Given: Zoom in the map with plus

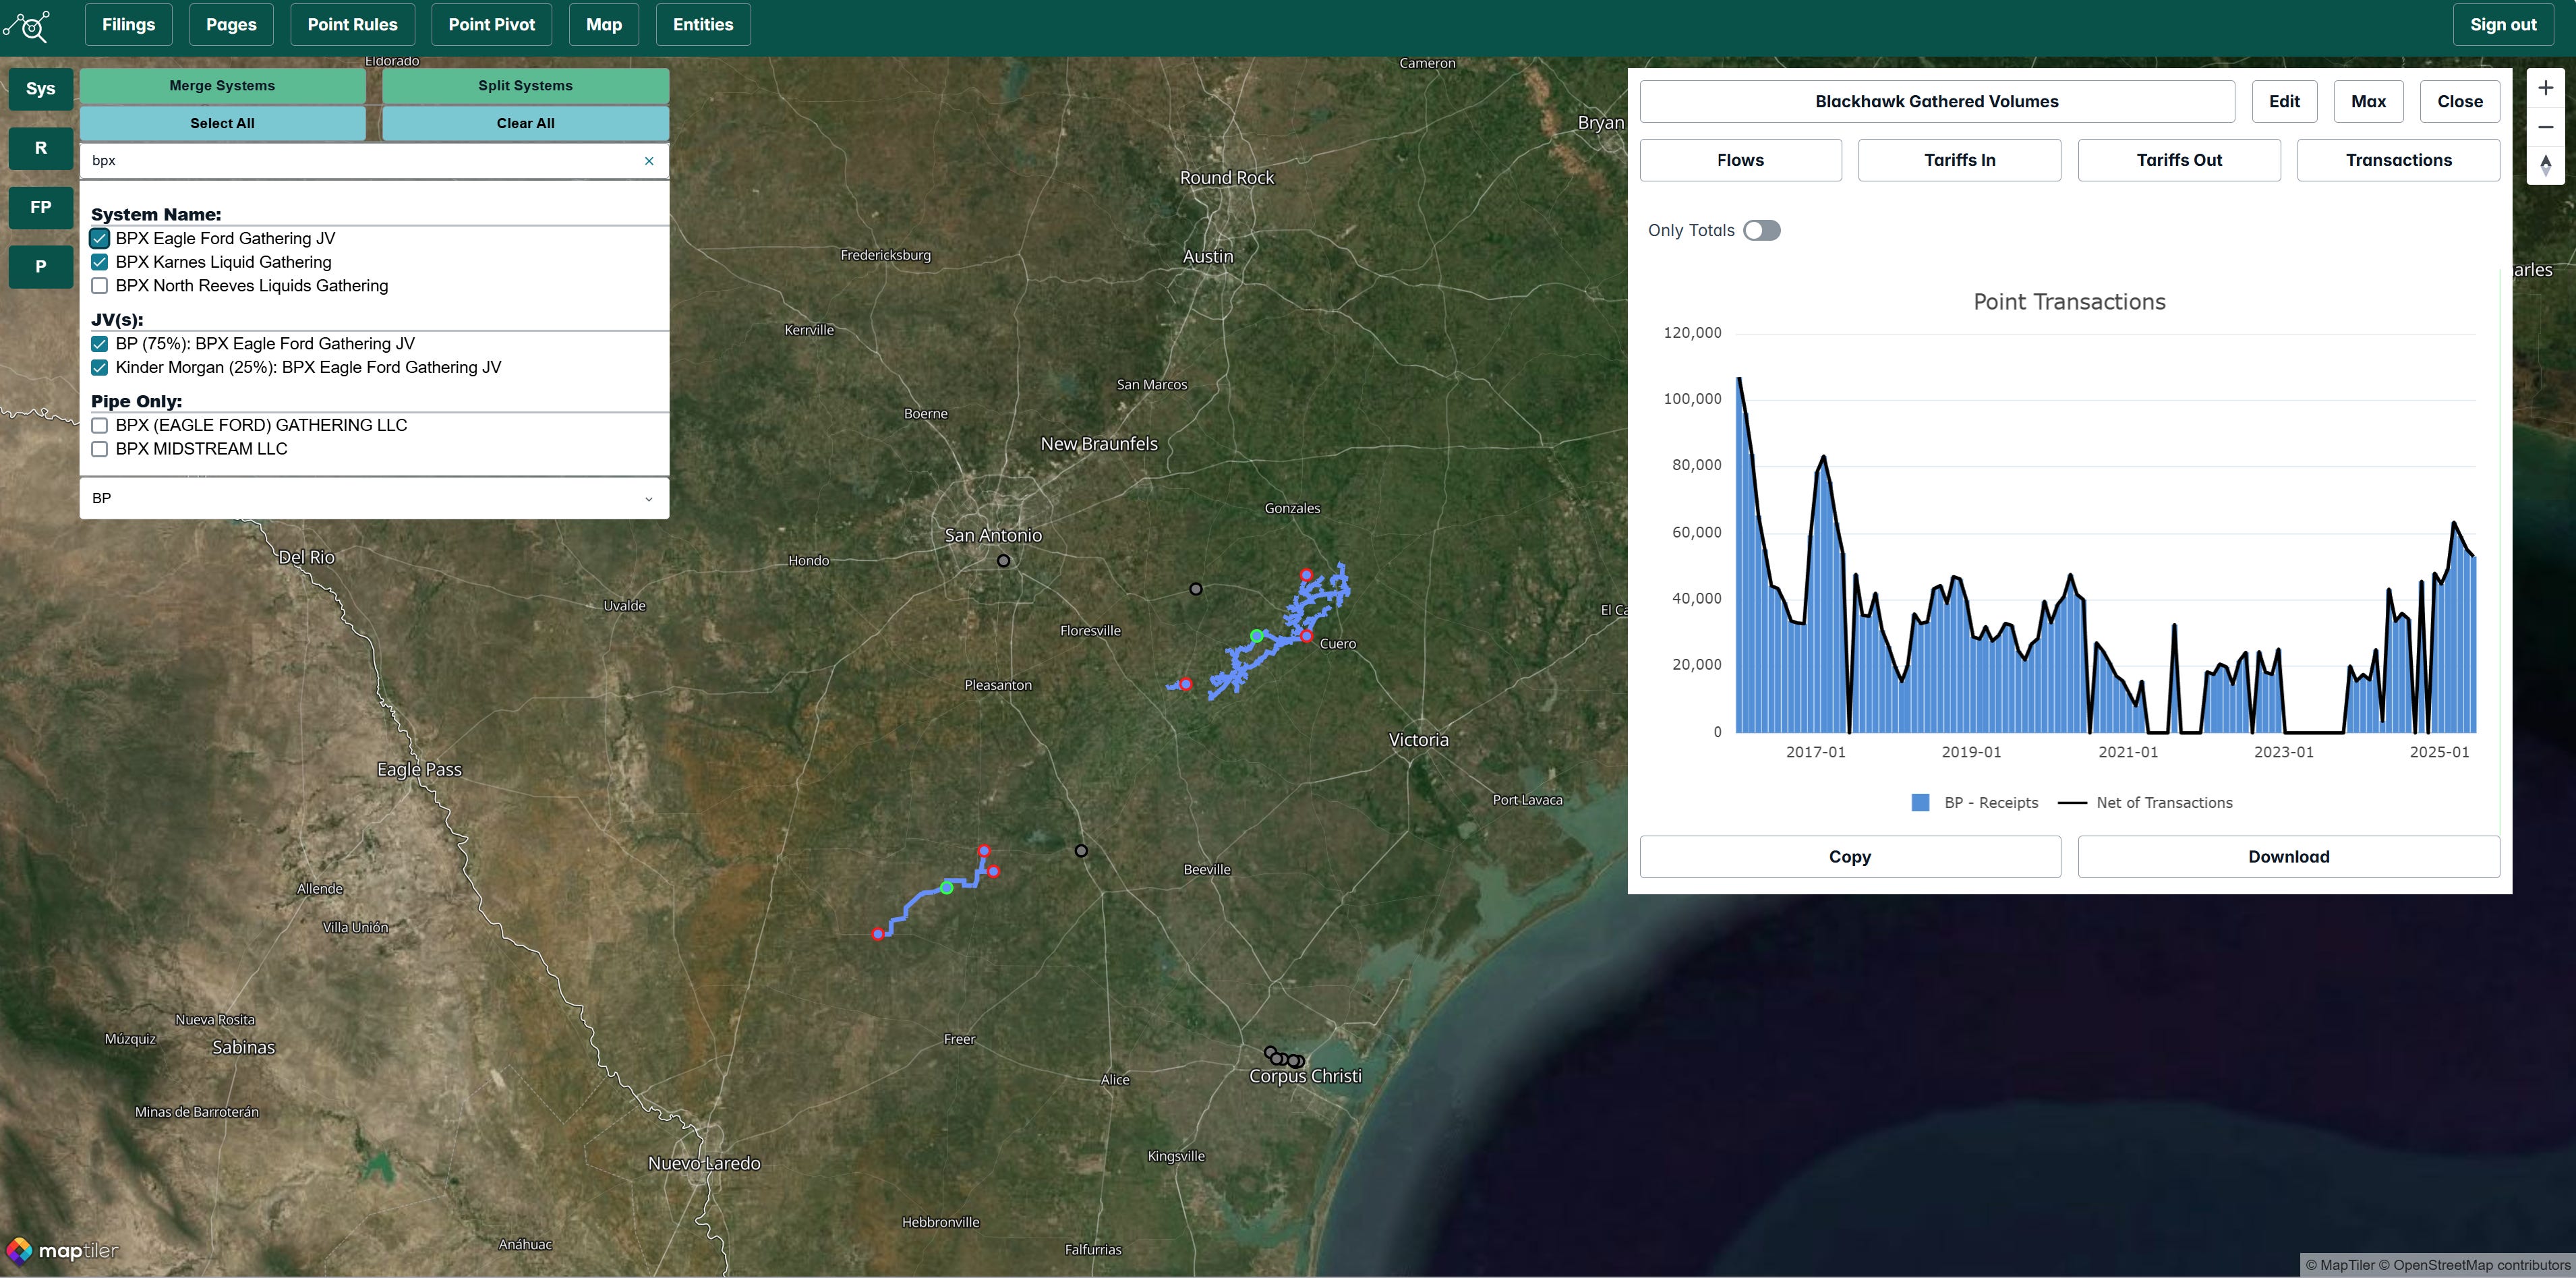Looking at the screenshot, I should [2545, 88].
